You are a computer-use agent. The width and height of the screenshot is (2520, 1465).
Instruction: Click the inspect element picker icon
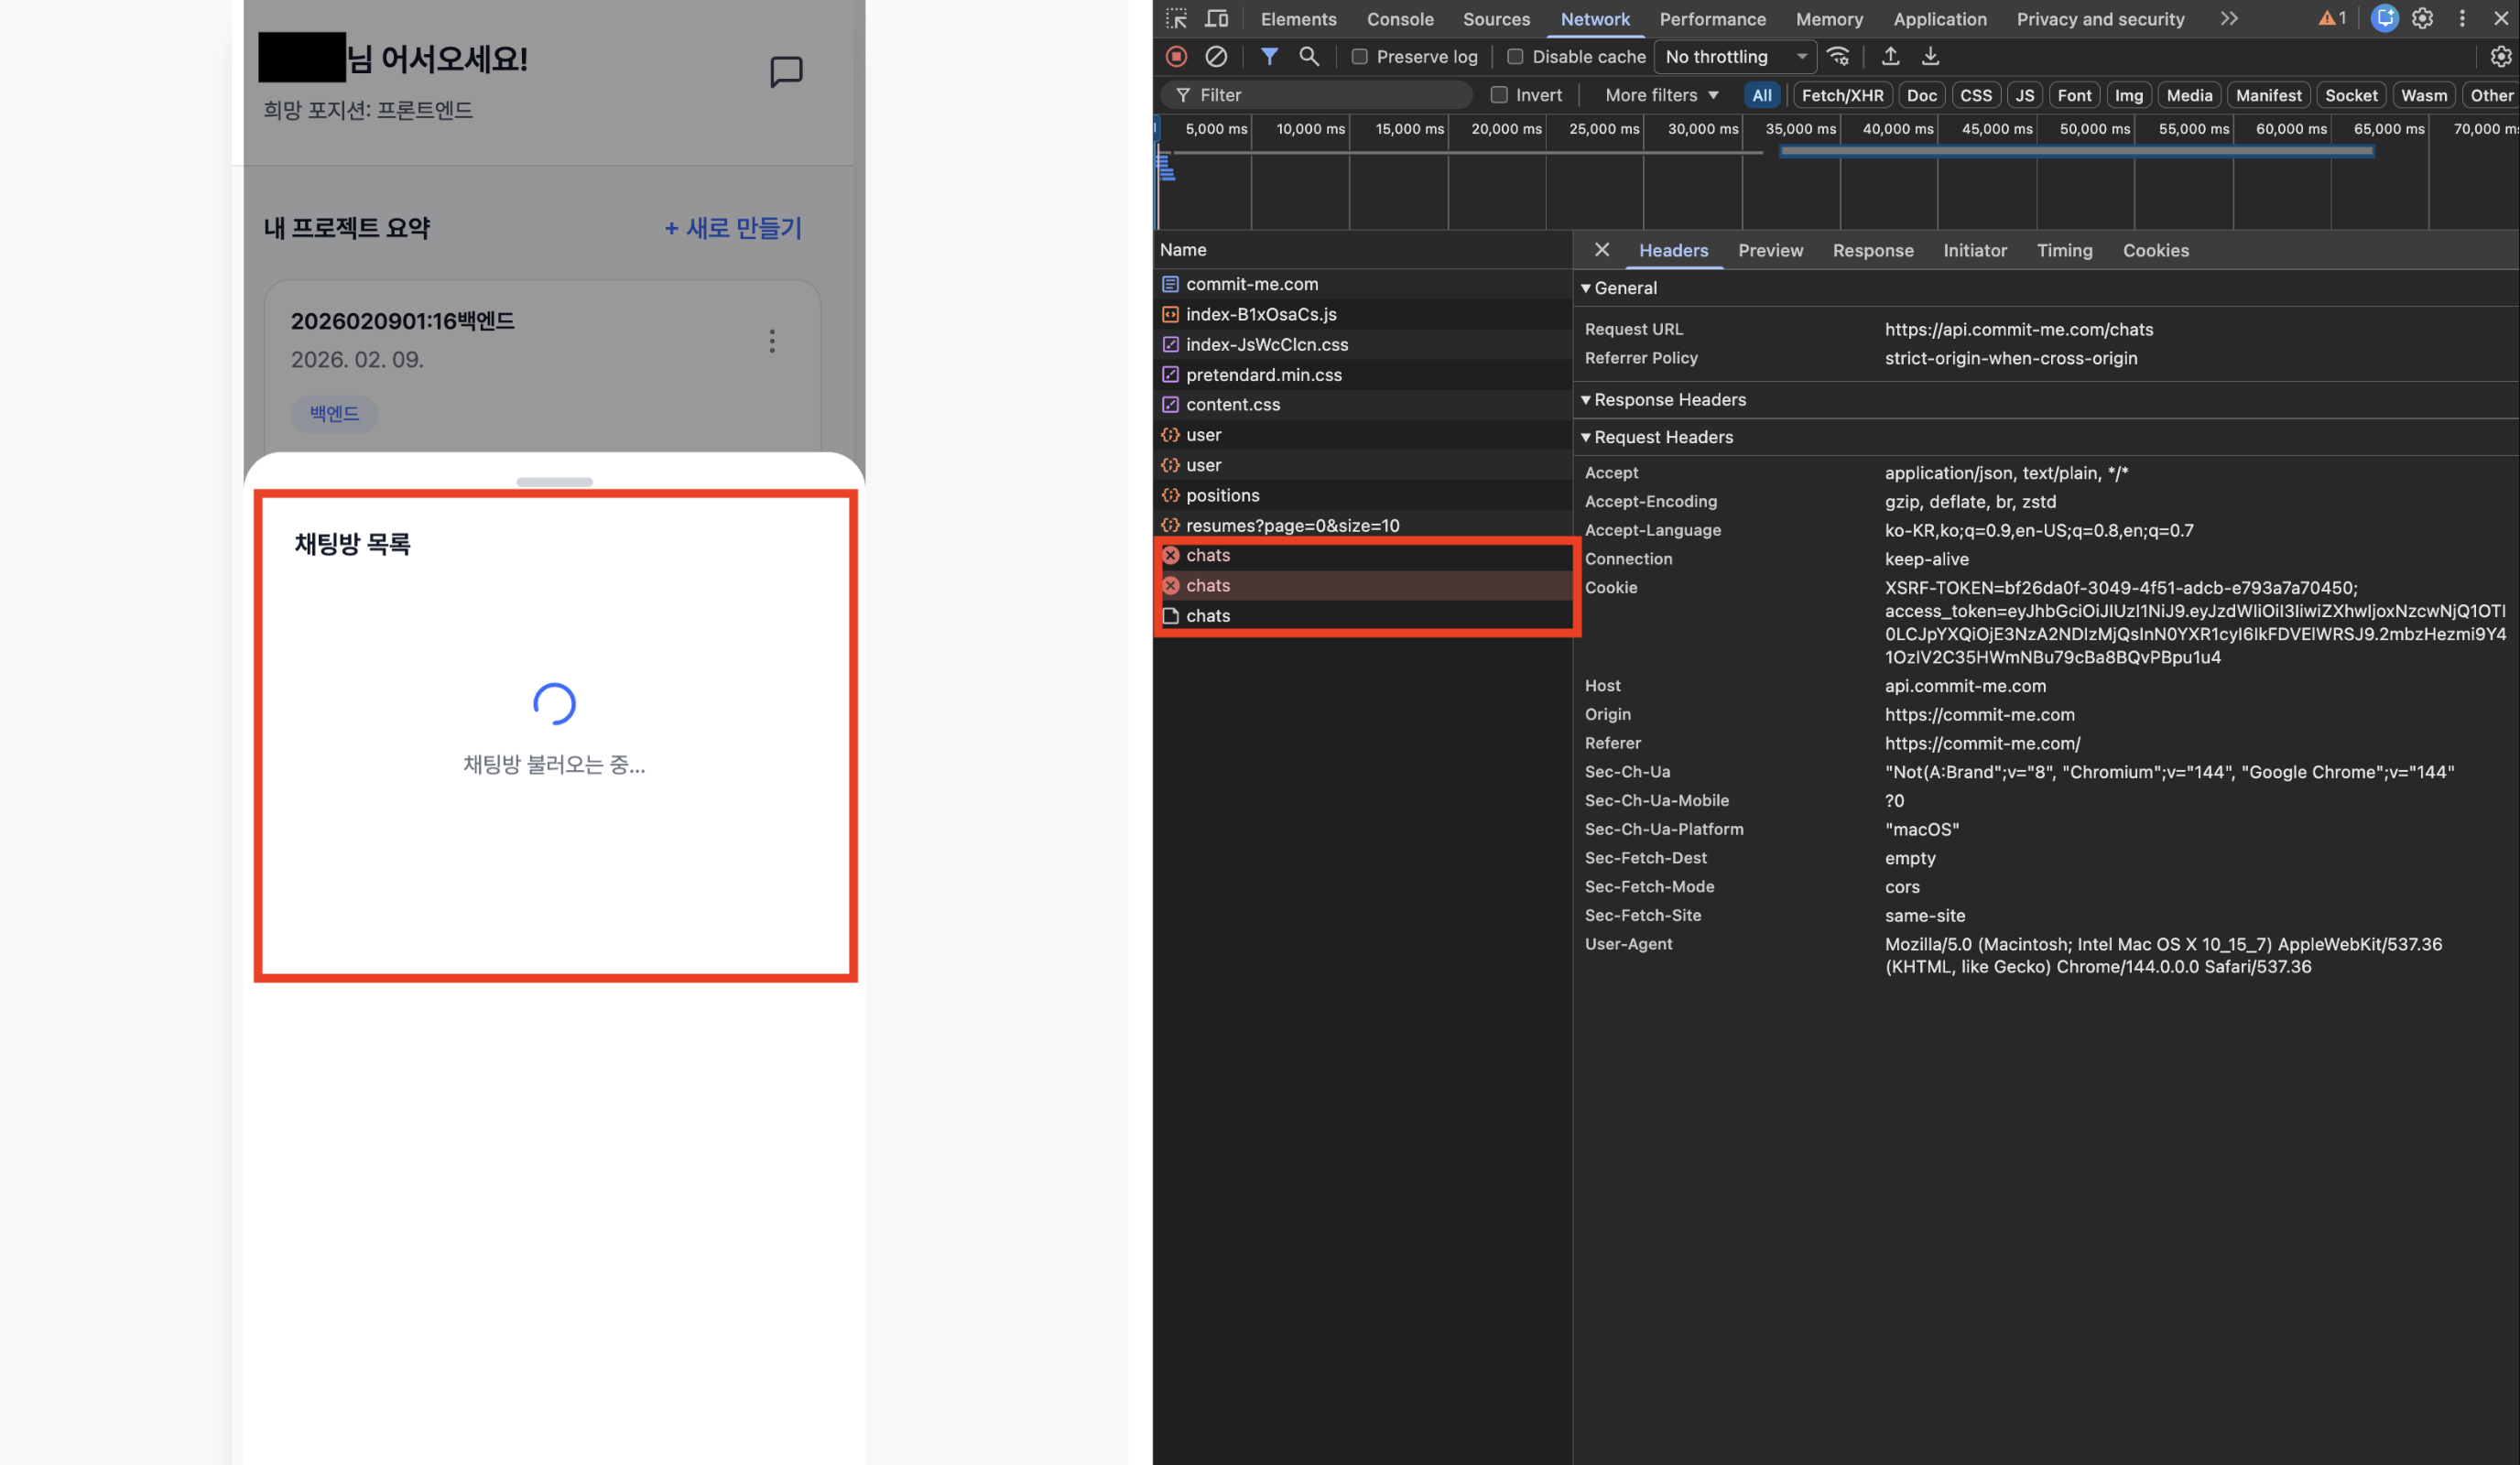(1176, 19)
